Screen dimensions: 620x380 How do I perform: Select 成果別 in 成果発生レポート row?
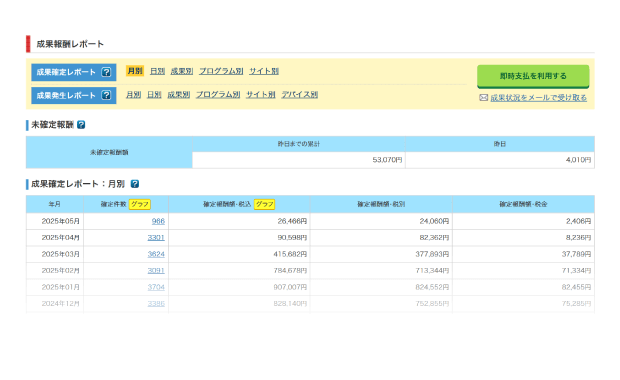179,95
